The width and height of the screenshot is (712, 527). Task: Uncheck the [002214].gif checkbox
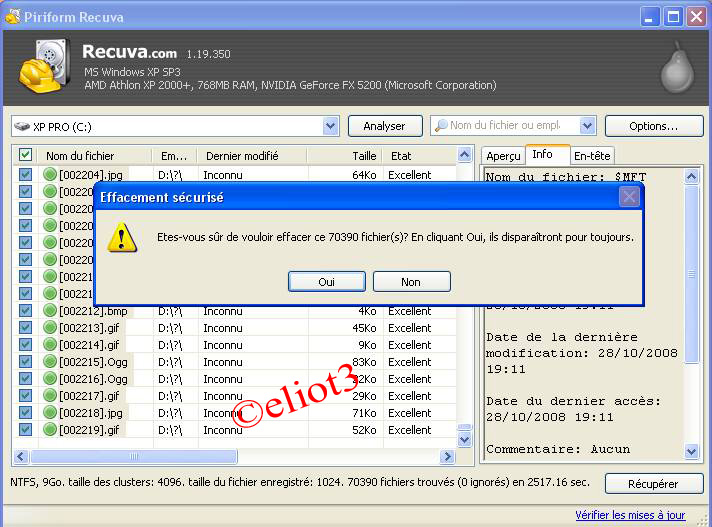[x=25, y=345]
